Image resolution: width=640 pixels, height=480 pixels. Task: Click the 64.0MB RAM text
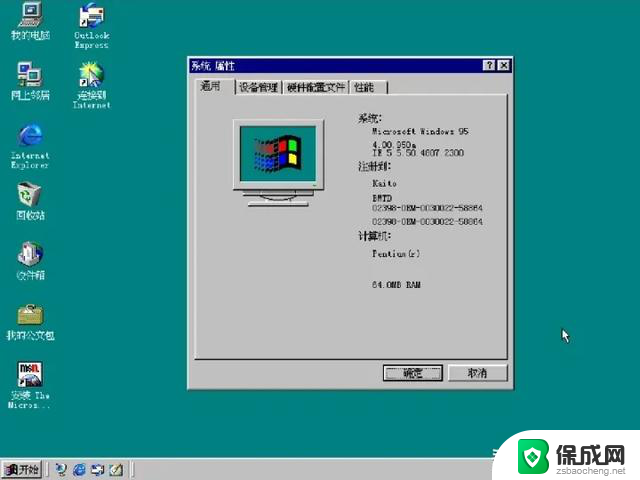pos(396,285)
